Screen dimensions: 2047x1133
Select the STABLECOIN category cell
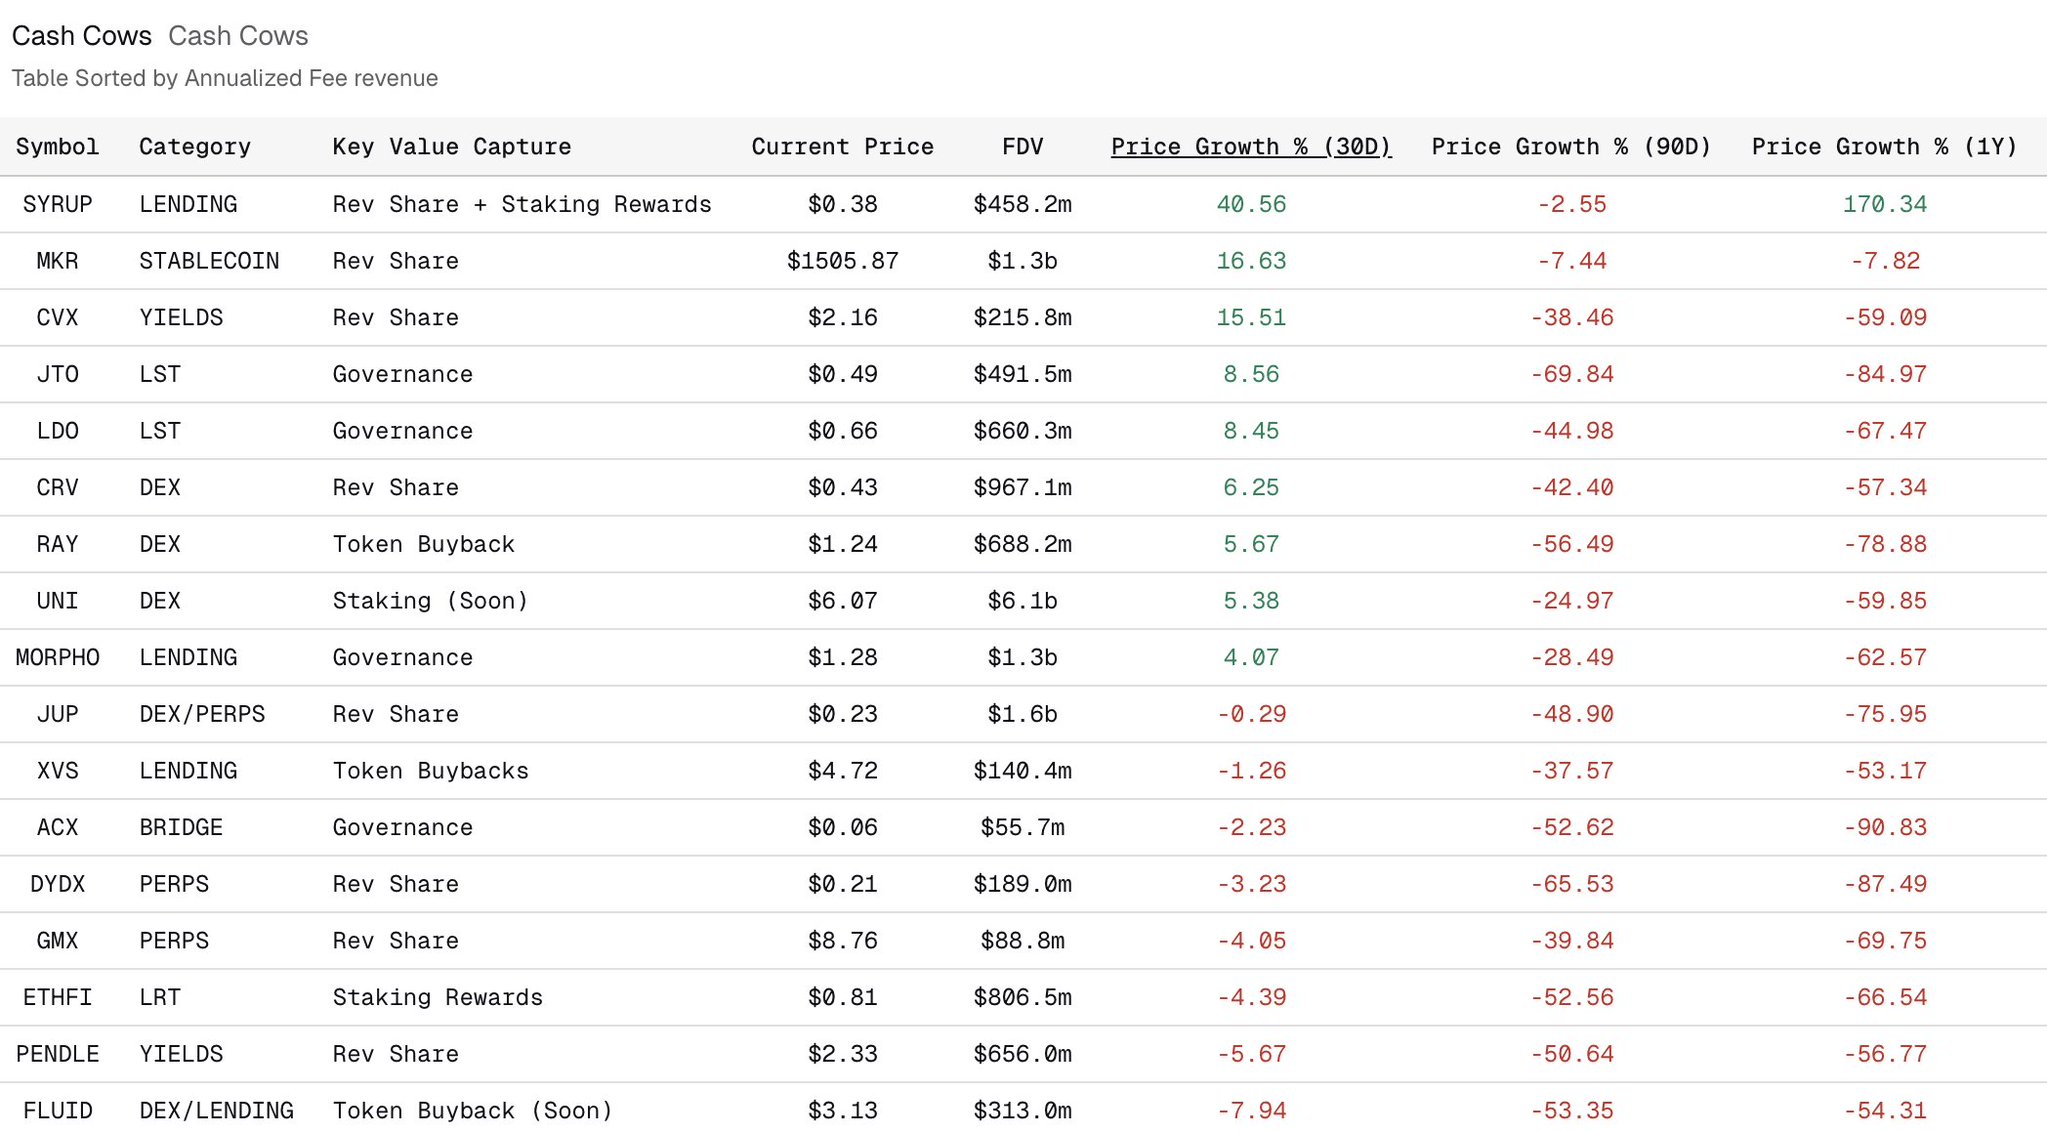click(209, 261)
